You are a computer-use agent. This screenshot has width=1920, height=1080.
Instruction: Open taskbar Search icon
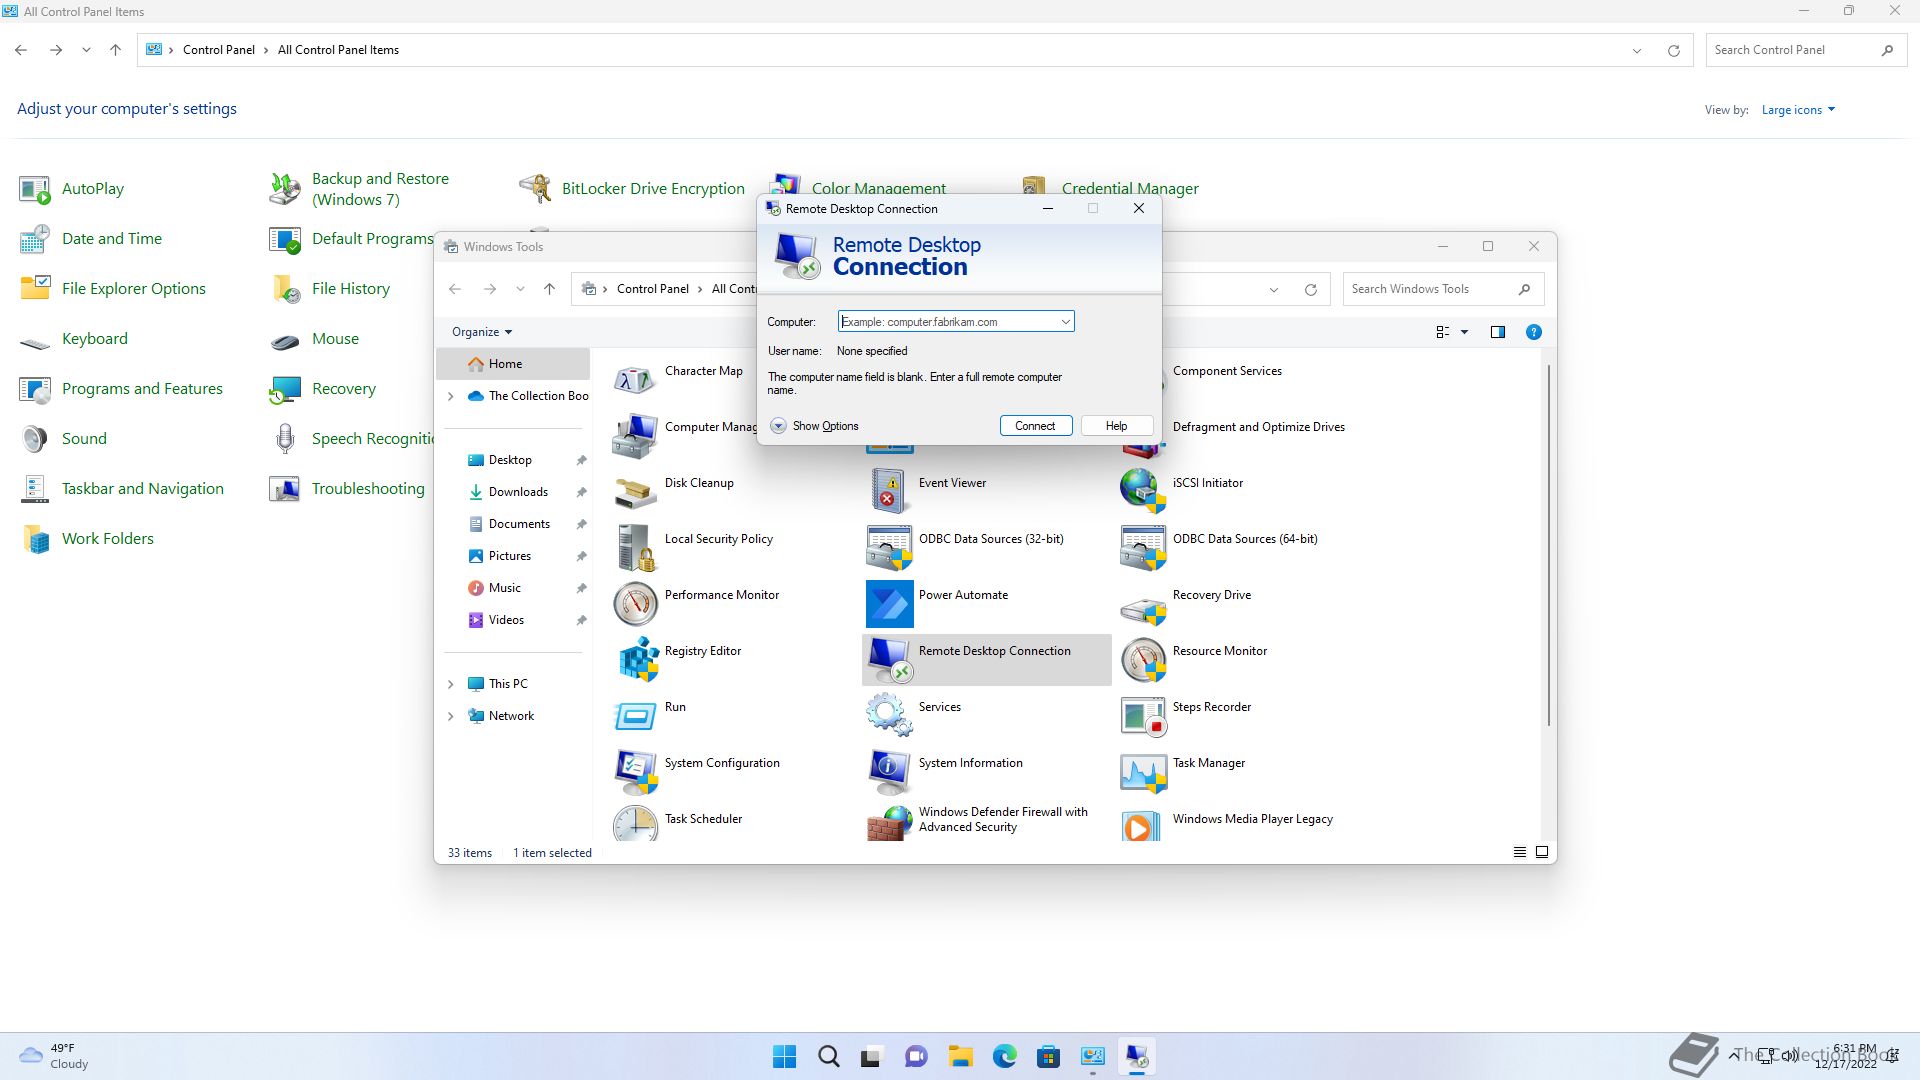pyautogui.click(x=829, y=1057)
